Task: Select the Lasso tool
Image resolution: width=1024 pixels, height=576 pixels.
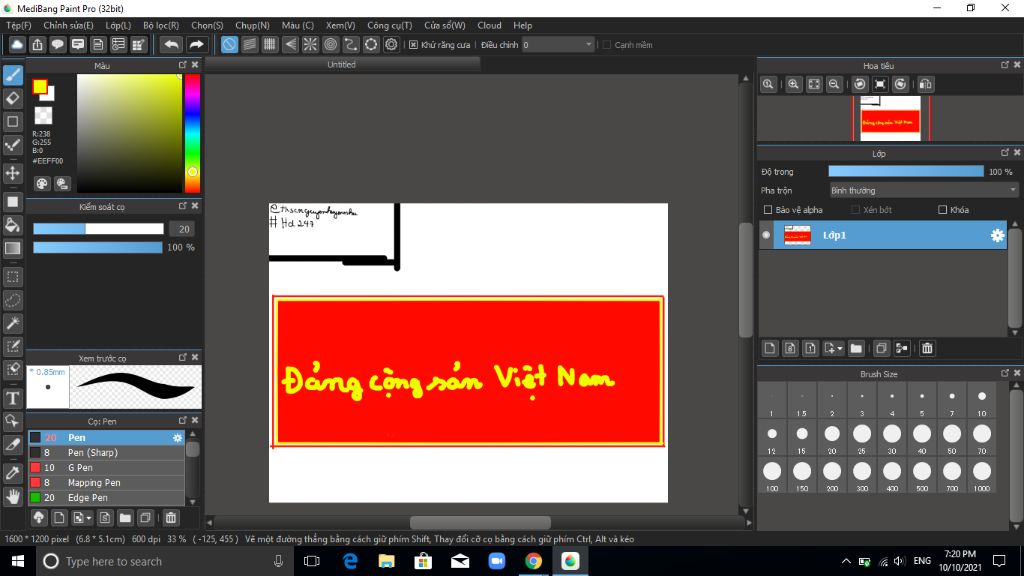Action: pyautogui.click(x=12, y=300)
